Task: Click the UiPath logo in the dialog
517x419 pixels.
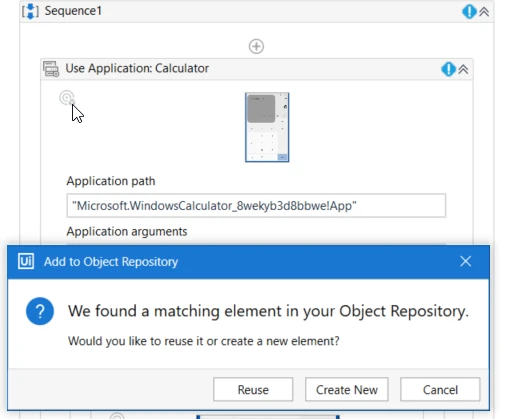Action: coord(26,261)
